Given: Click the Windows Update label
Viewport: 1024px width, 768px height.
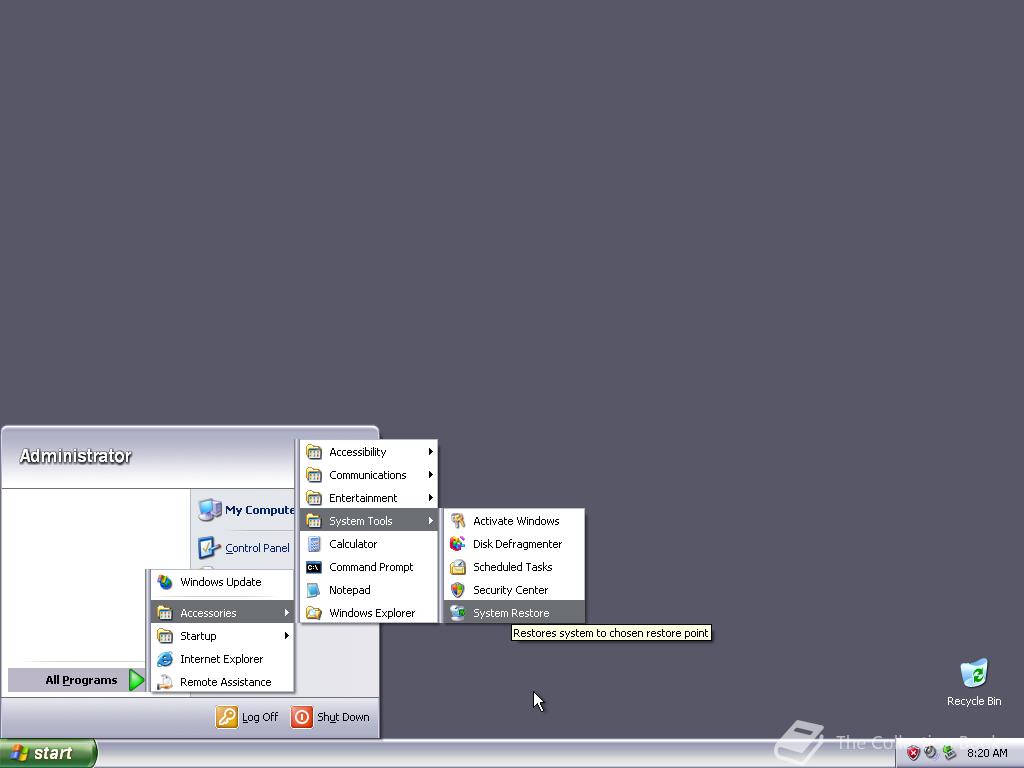Looking at the screenshot, I should pos(221,582).
